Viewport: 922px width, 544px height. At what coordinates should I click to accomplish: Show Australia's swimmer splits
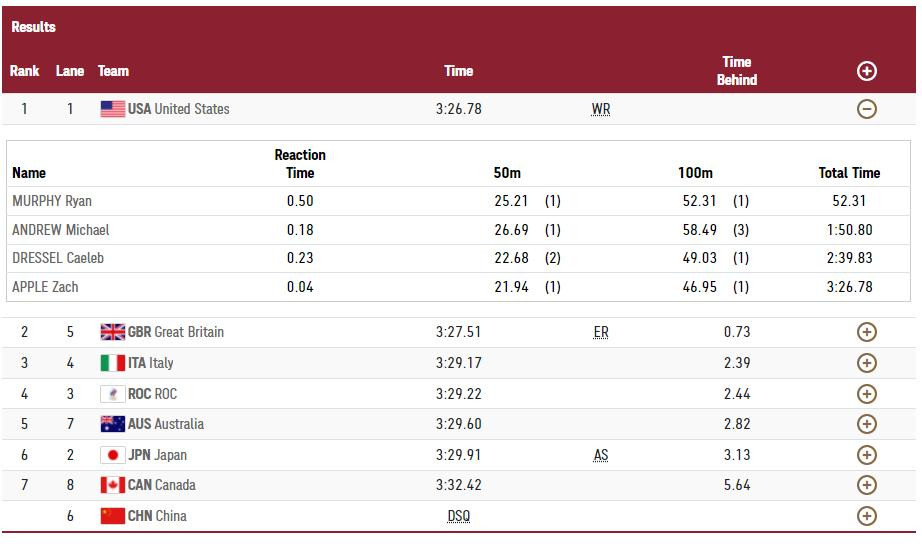tap(867, 424)
